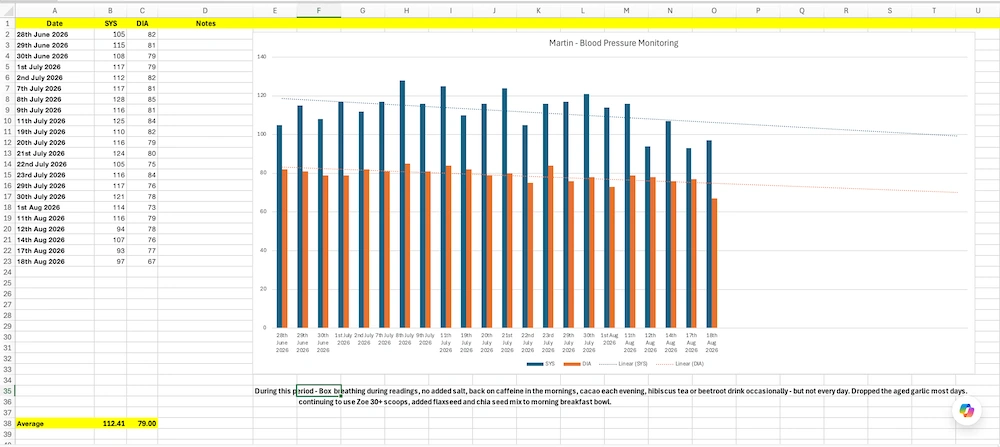This screenshot has height=447, width=1000.
Task: Select the 8th July 2026 date cell
Action: click(x=54, y=99)
